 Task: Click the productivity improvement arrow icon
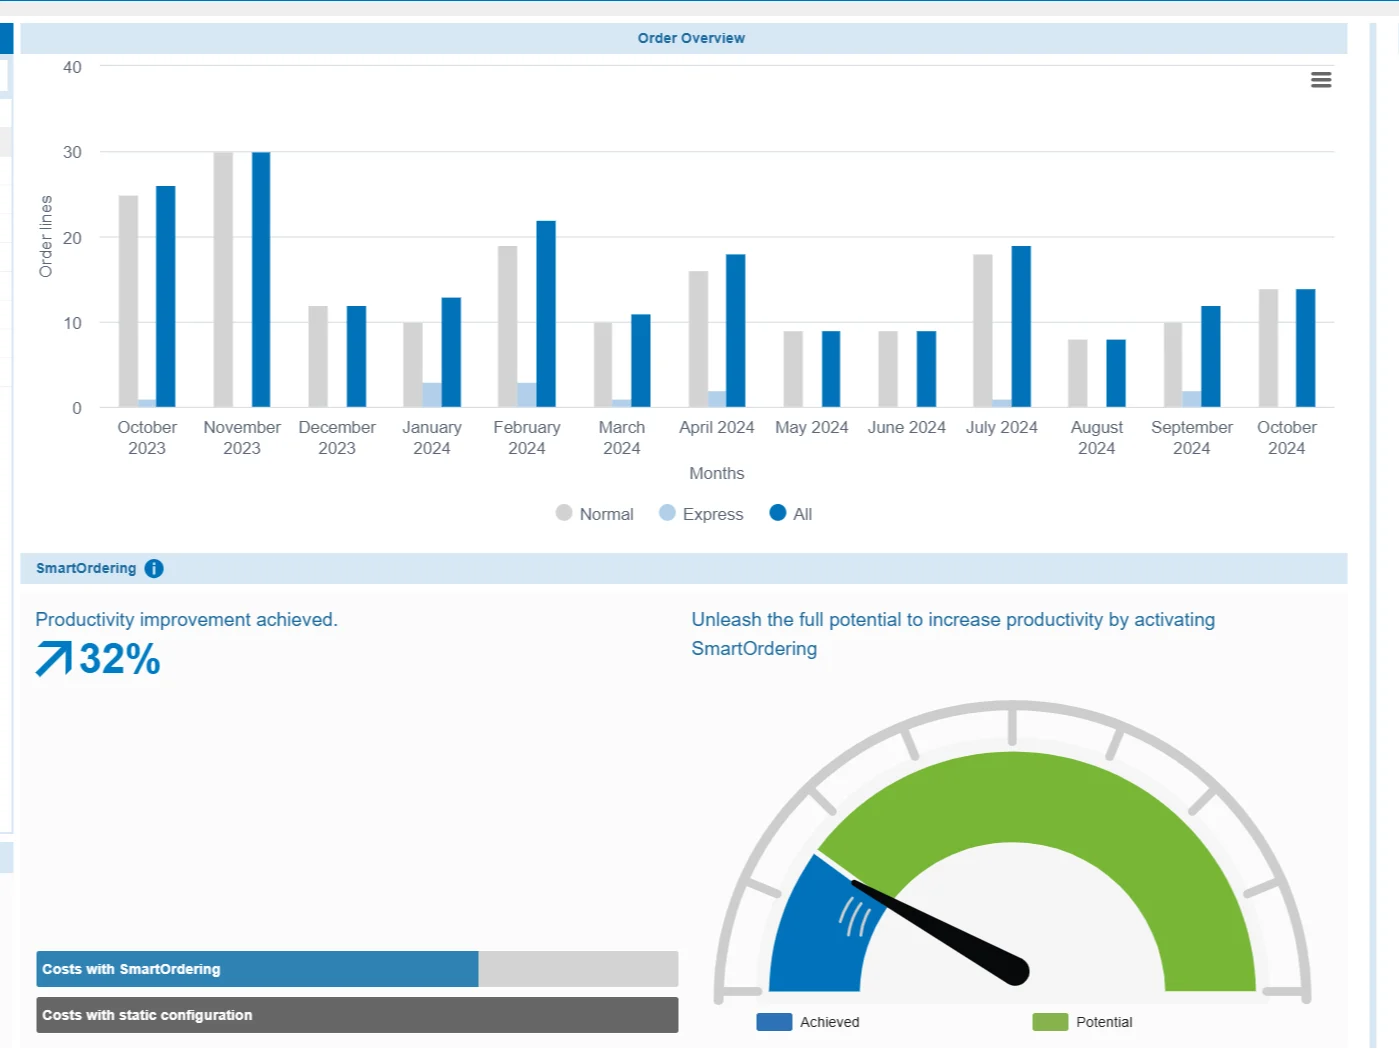54,659
